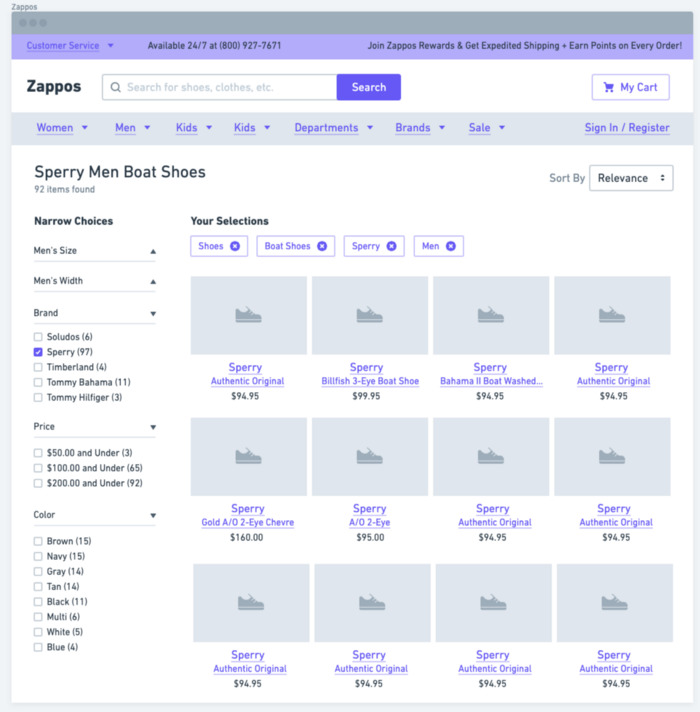Open the Bahama II Boat Washed thumbnail
The width and height of the screenshot is (700, 712).
coord(491,315)
